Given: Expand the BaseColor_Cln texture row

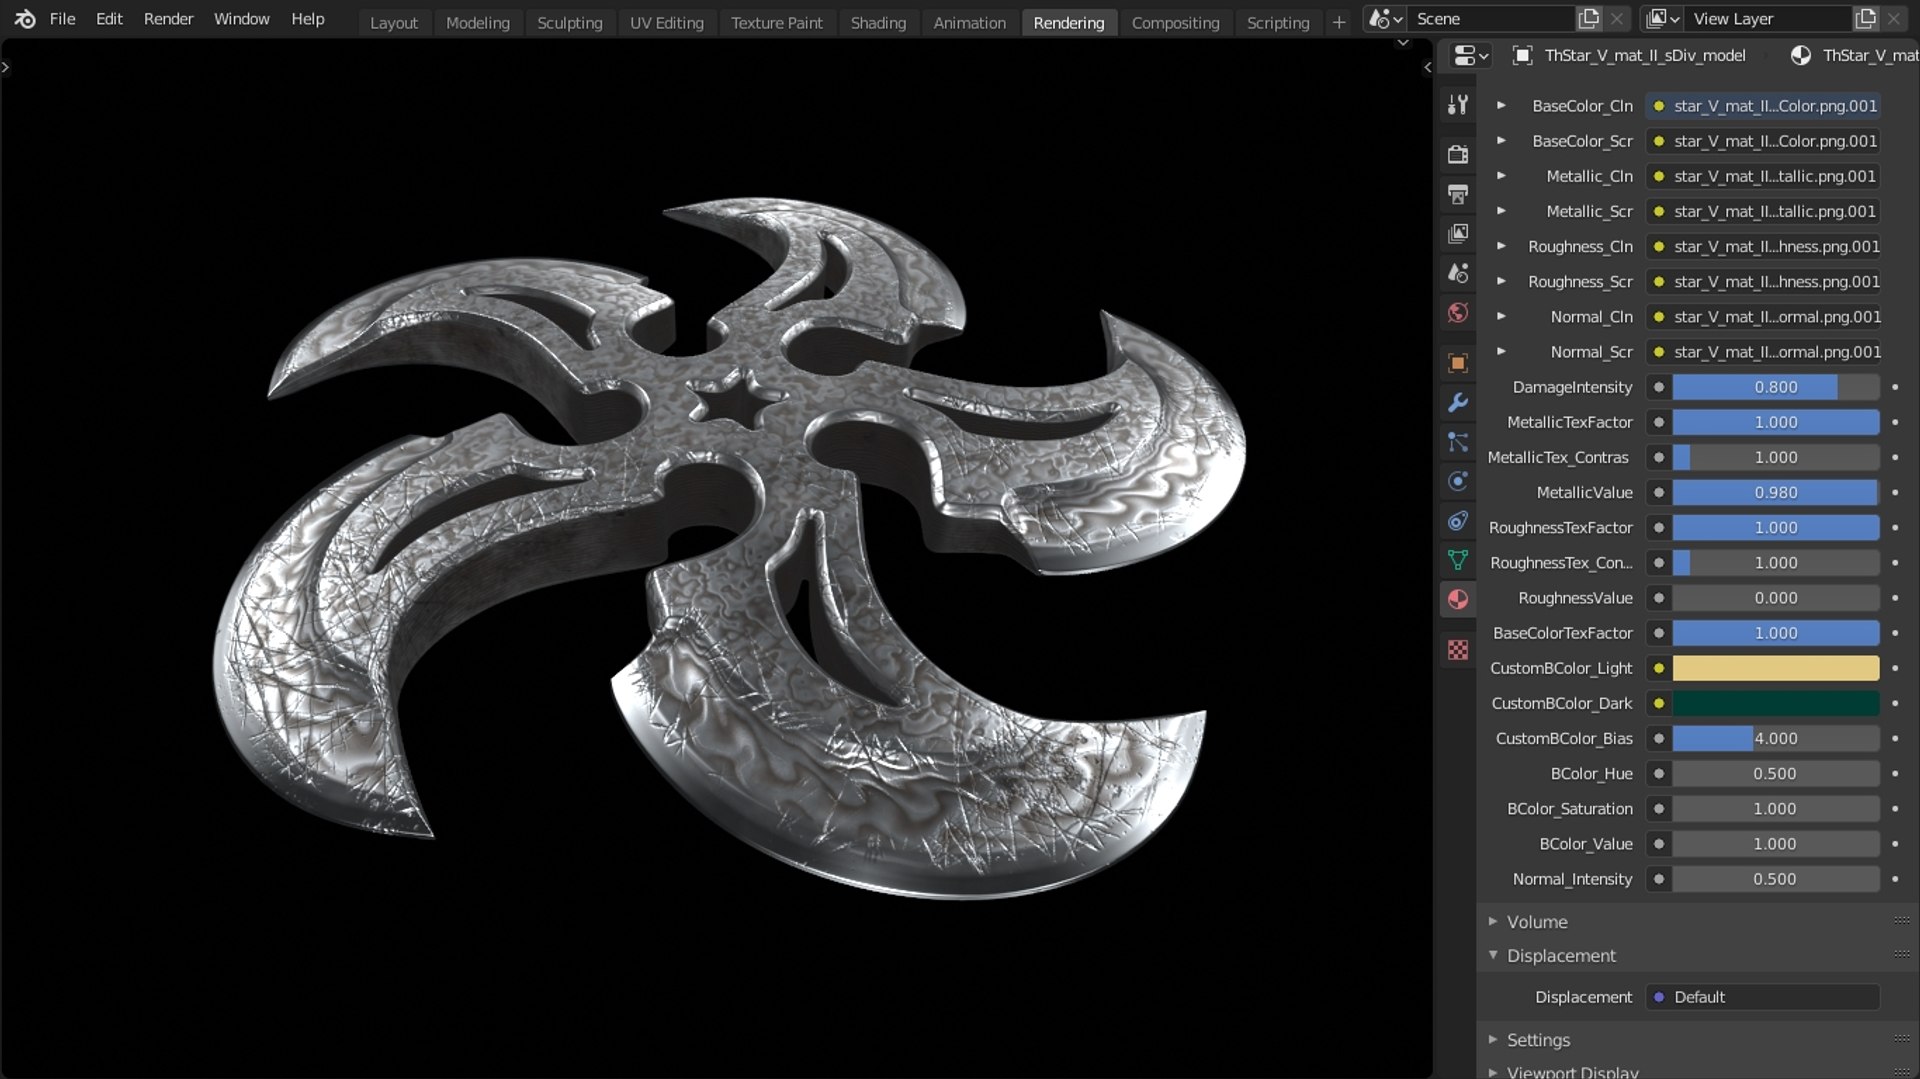Looking at the screenshot, I should [x=1501, y=105].
